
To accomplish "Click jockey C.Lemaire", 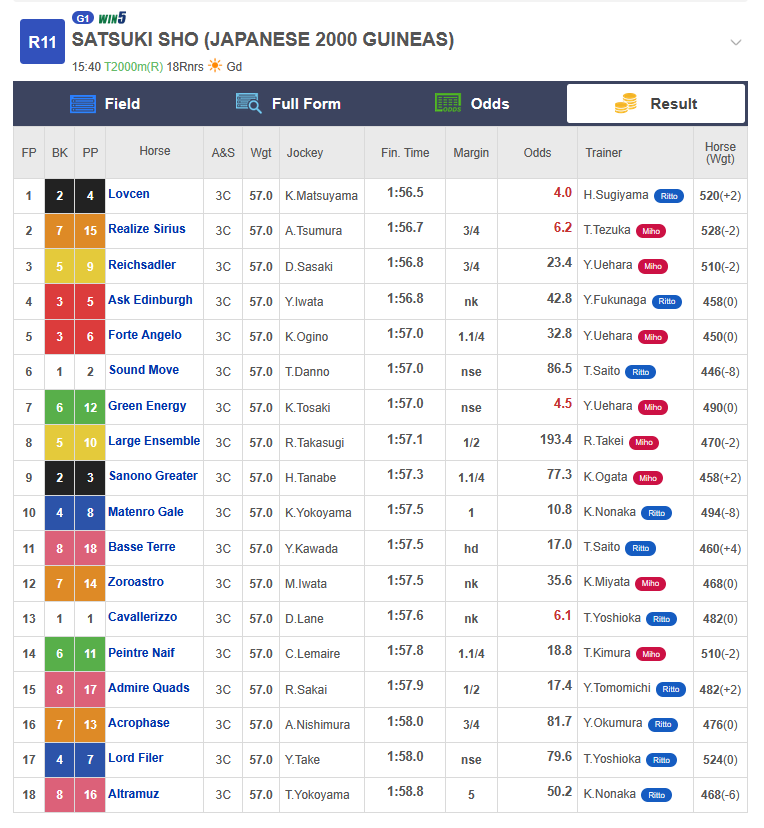I will [313, 654].
